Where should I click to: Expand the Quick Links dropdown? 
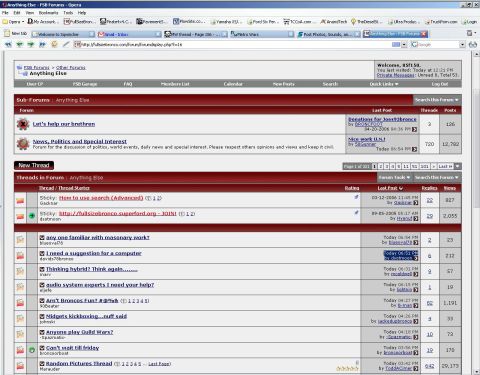384,84
